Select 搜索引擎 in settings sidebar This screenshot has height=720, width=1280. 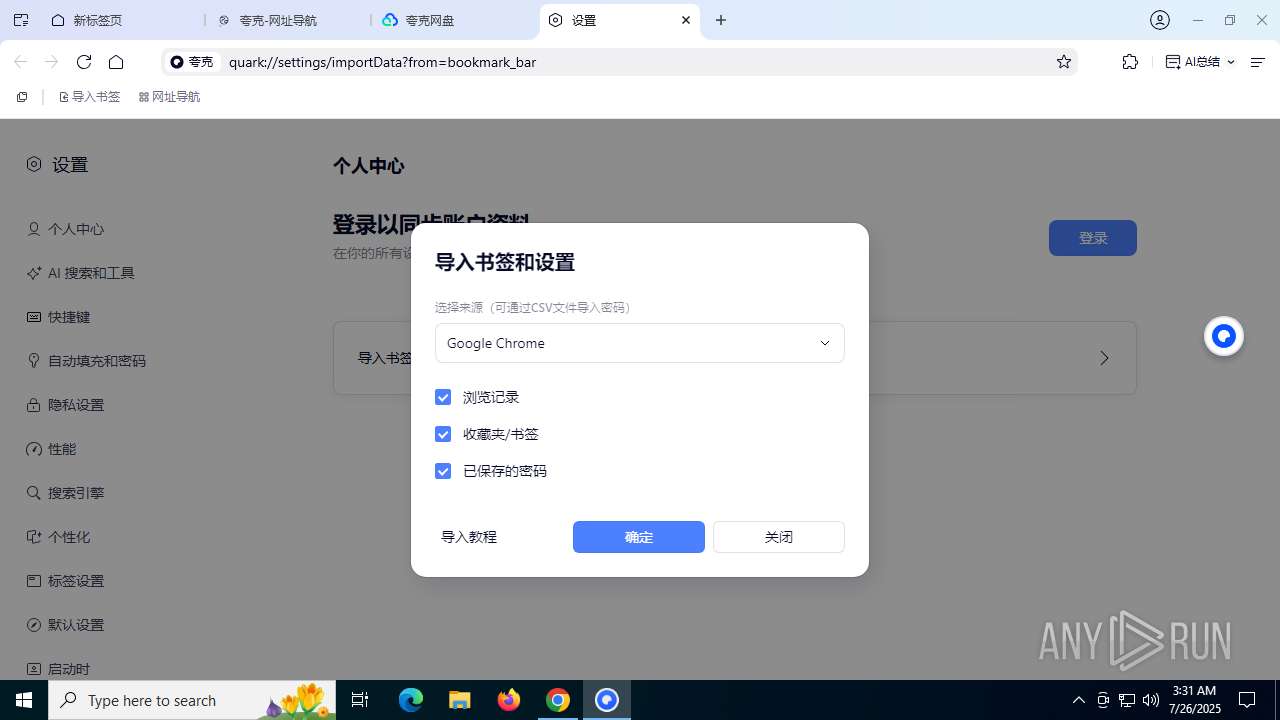tap(66, 493)
